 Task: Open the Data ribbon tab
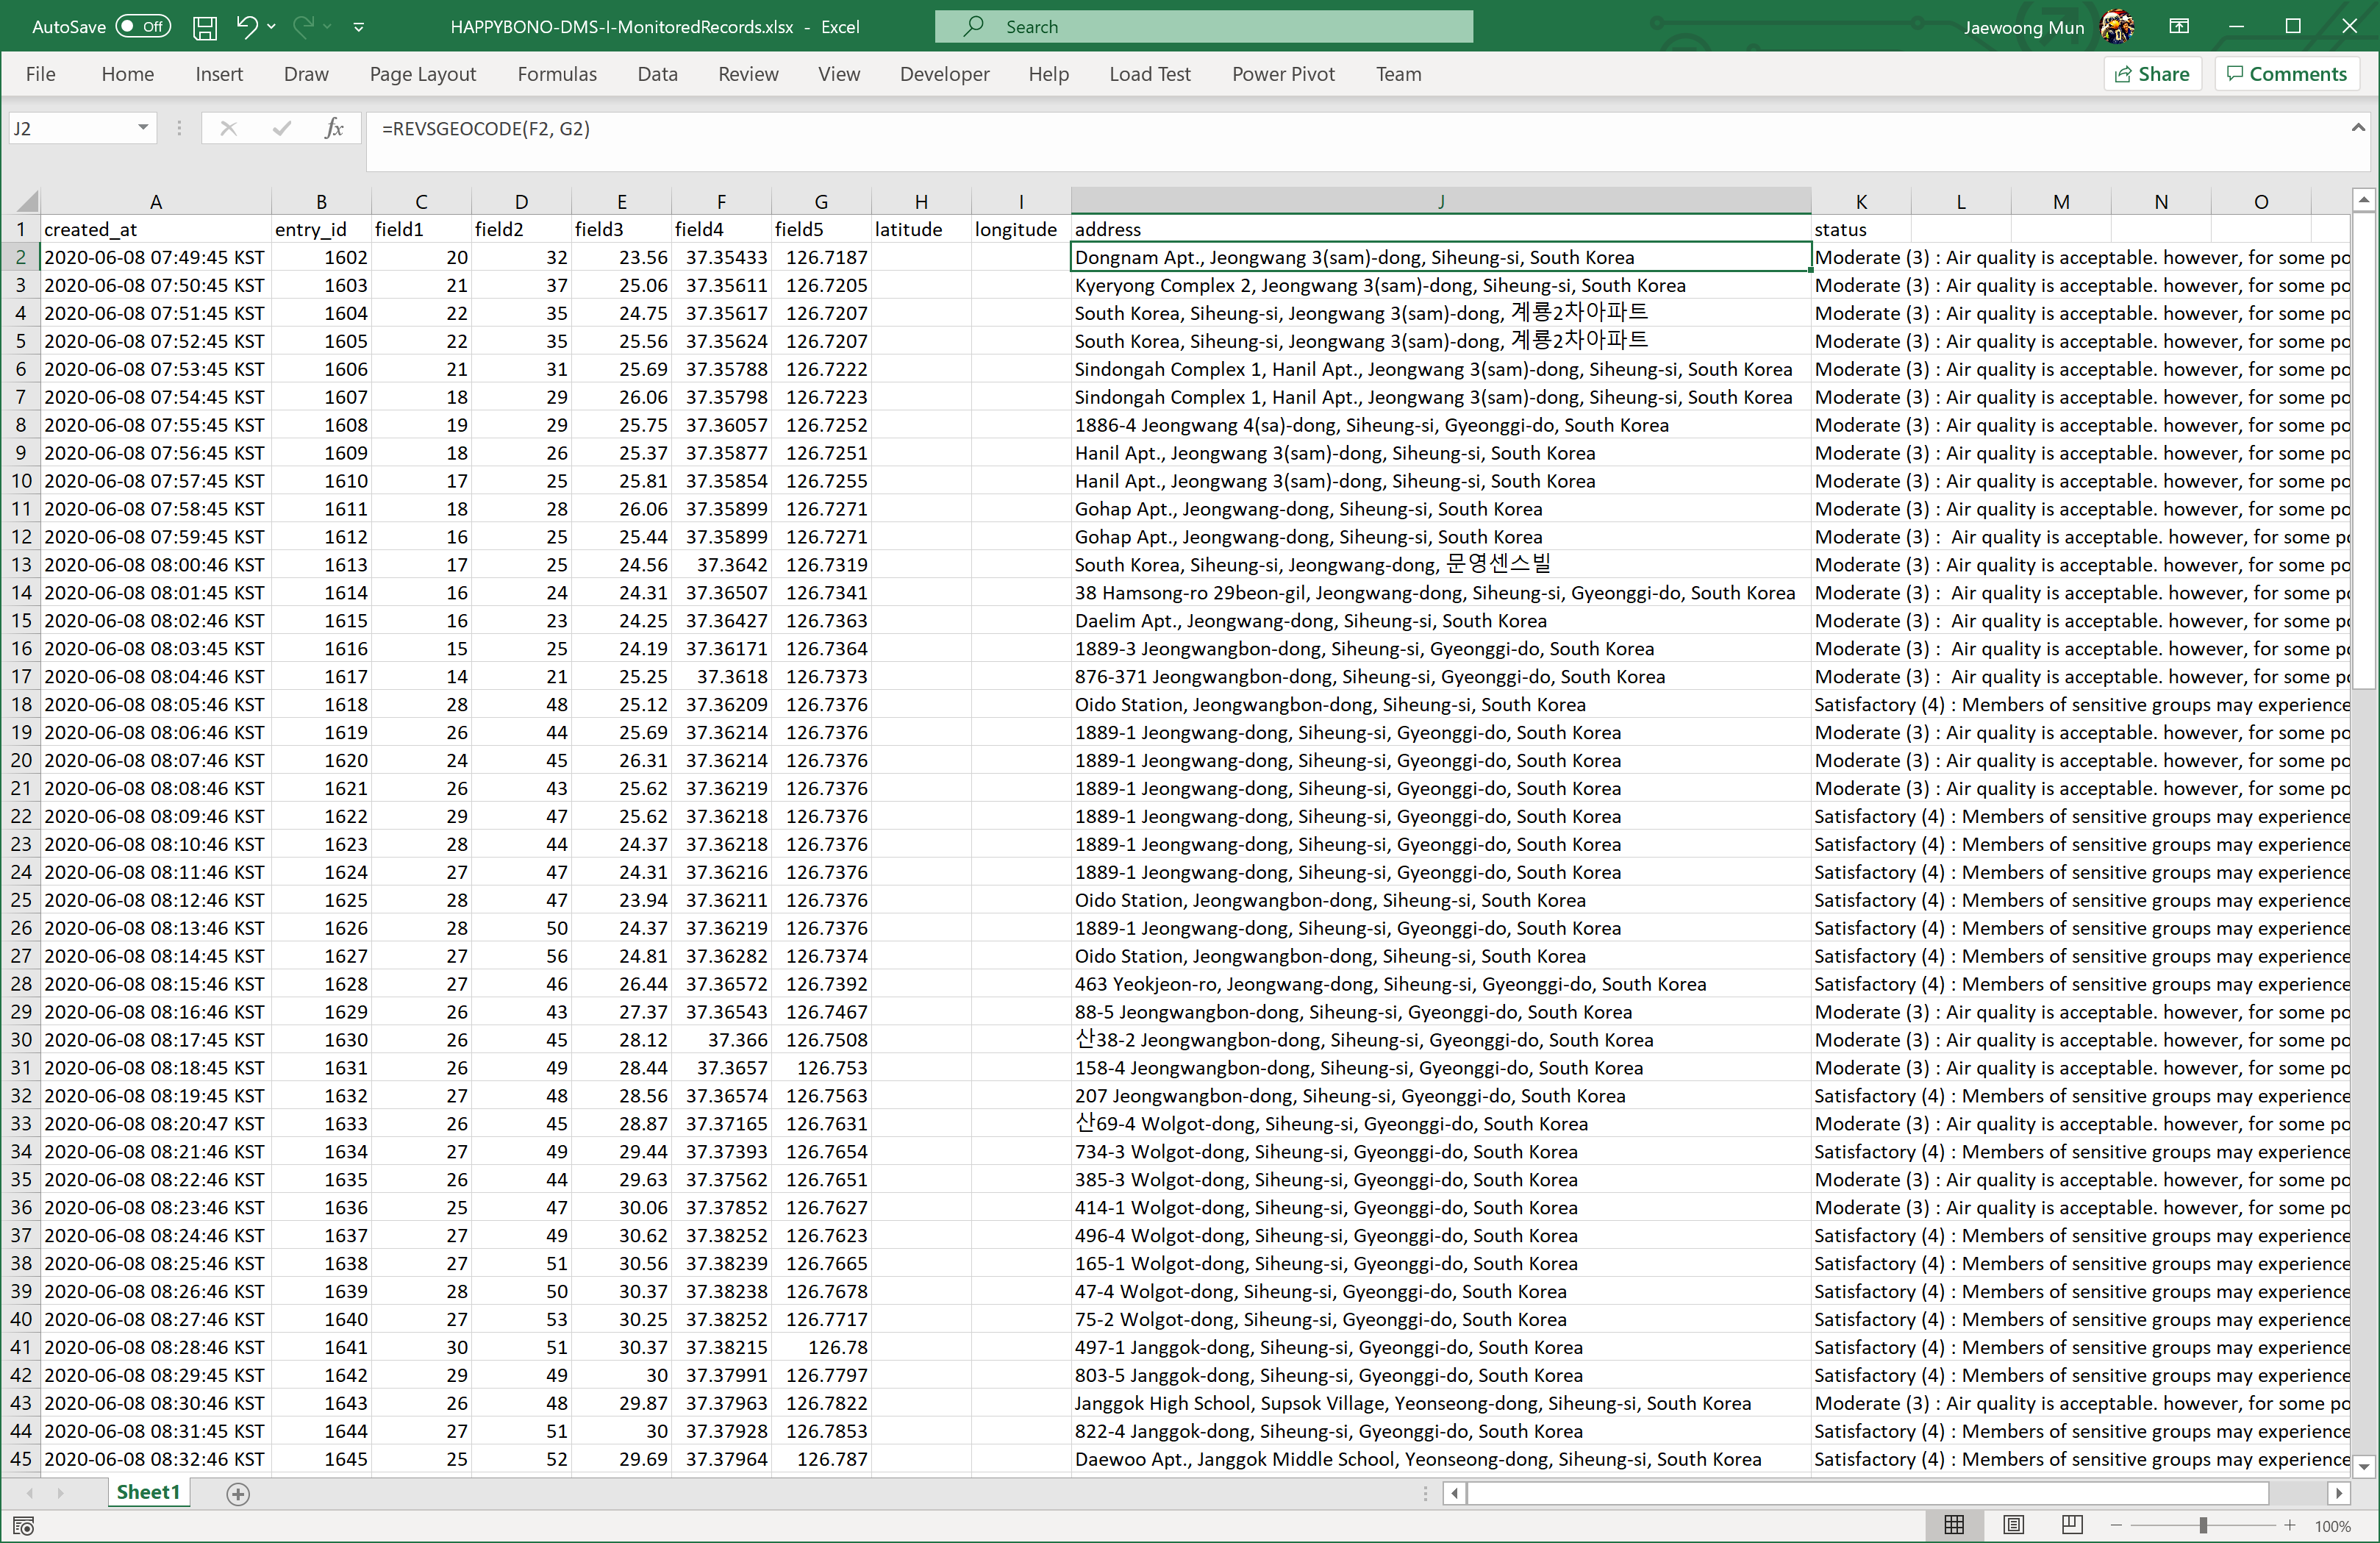point(657,74)
